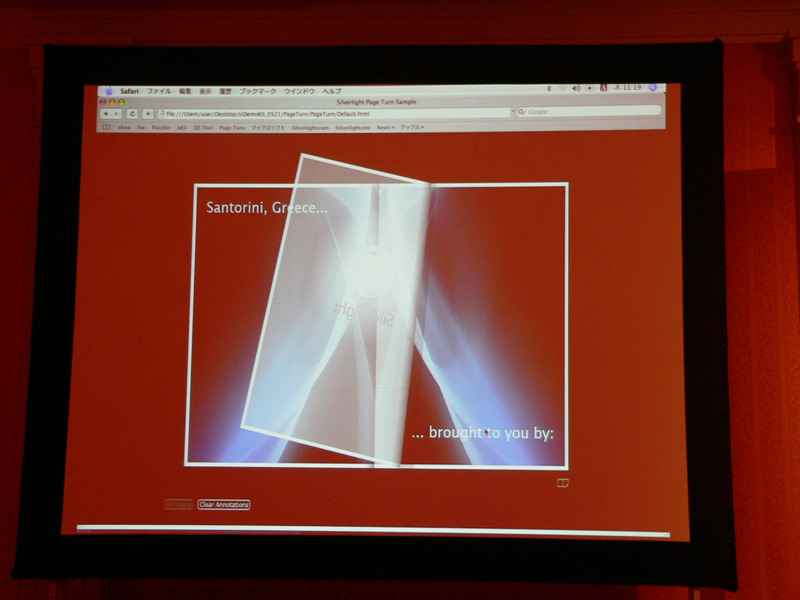Expand the アップル bookmarks folder
Image resolution: width=800 pixels, height=600 pixels.
pos(412,127)
